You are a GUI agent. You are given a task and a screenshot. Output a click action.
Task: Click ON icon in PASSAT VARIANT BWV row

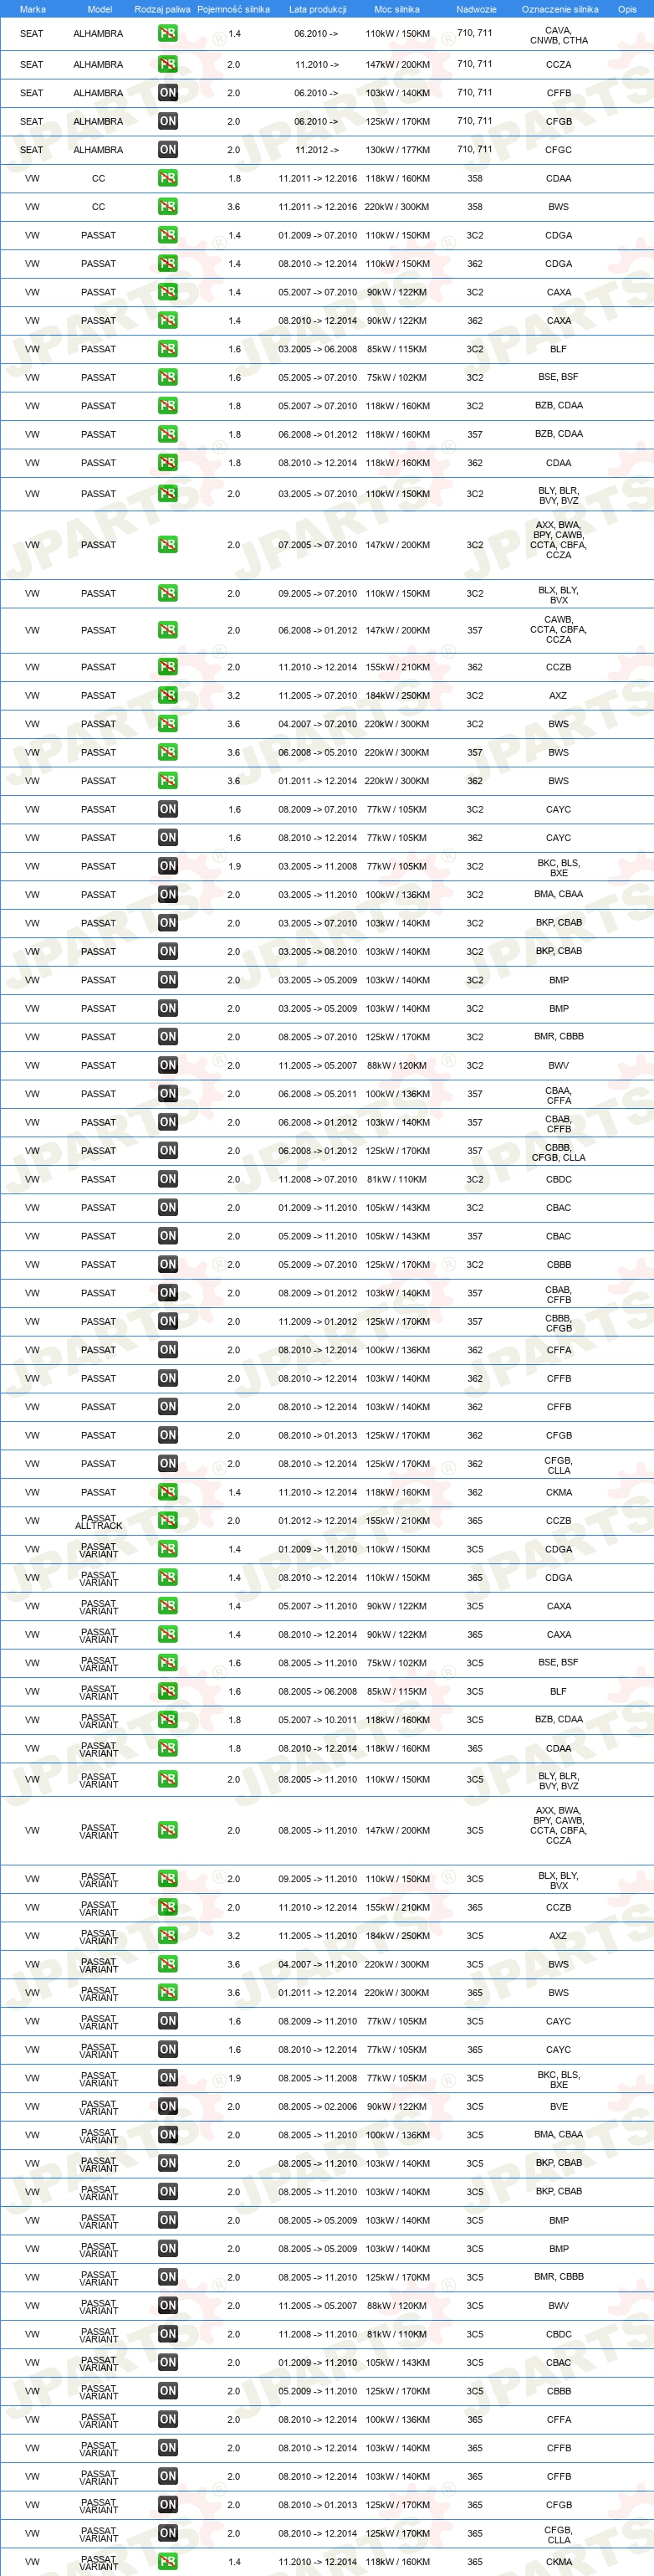pos(168,2306)
